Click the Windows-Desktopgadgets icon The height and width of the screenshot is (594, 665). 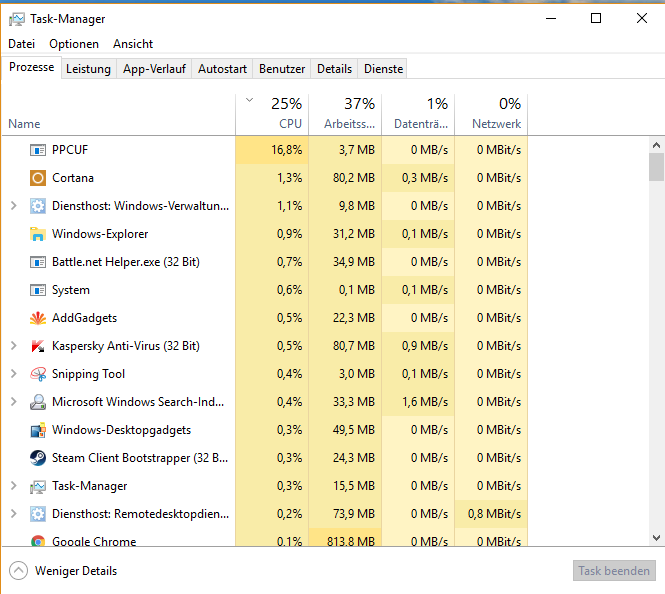(38, 430)
